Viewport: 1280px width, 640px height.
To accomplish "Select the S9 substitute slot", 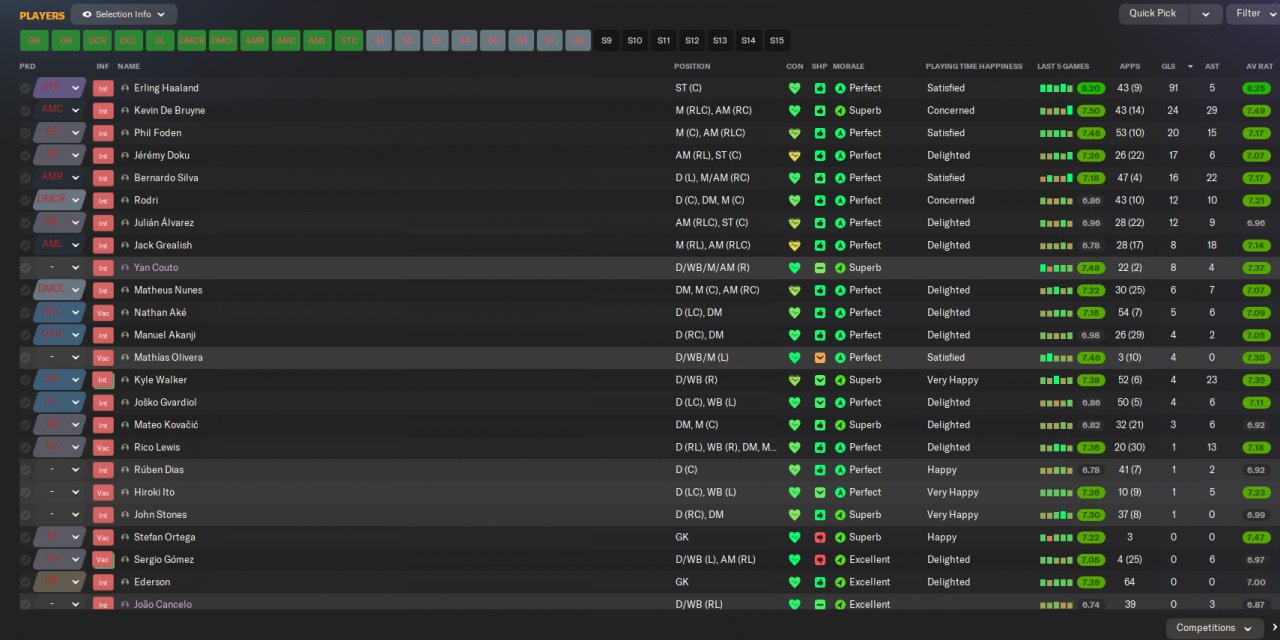I will (x=606, y=41).
